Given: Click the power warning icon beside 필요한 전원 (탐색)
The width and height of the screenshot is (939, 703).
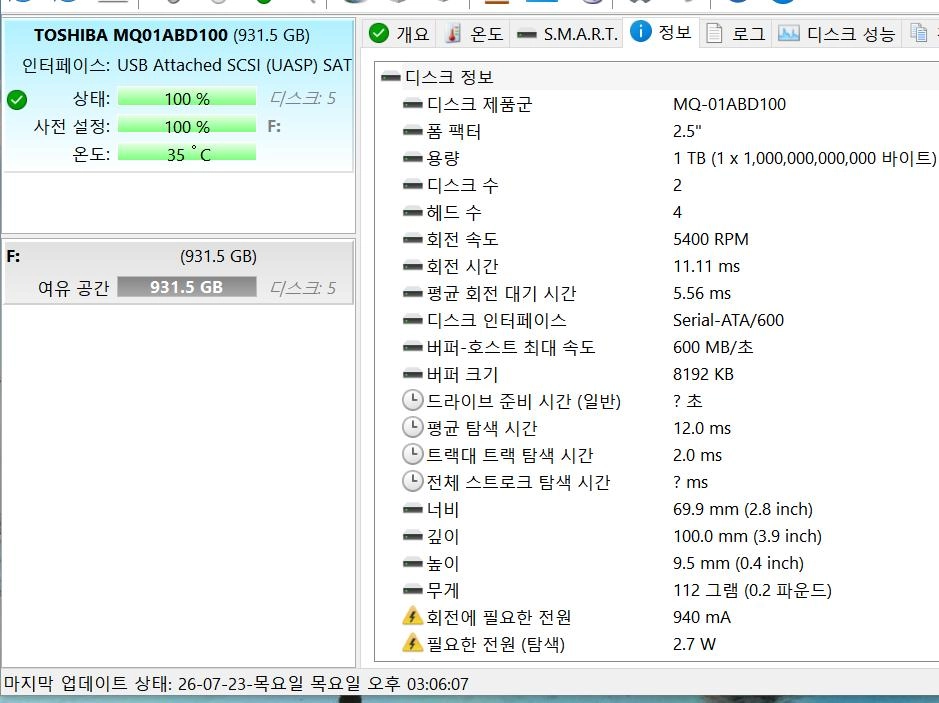Looking at the screenshot, I should point(412,643).
